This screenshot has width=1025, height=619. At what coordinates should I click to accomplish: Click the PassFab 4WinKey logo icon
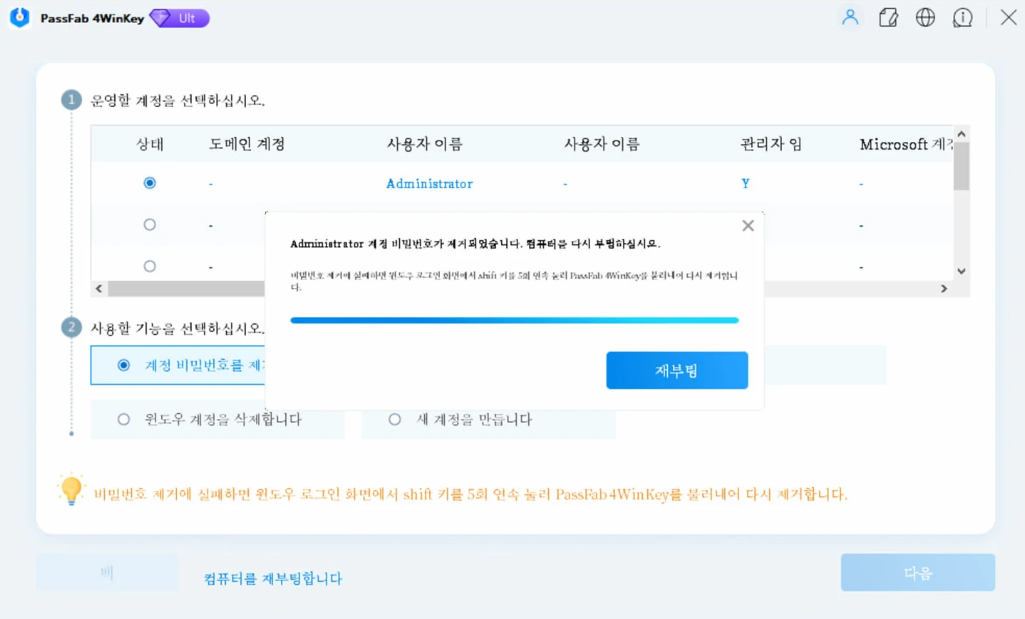pyautogui.click(x=20, y=18)
